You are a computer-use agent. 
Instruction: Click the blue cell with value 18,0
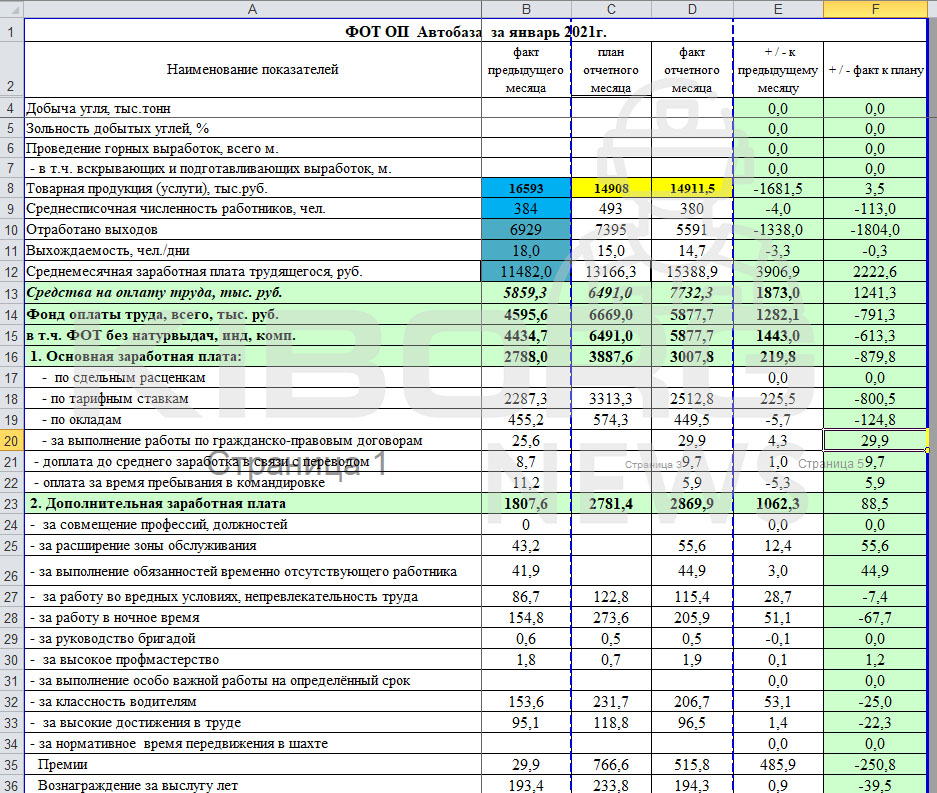(526, 250)
